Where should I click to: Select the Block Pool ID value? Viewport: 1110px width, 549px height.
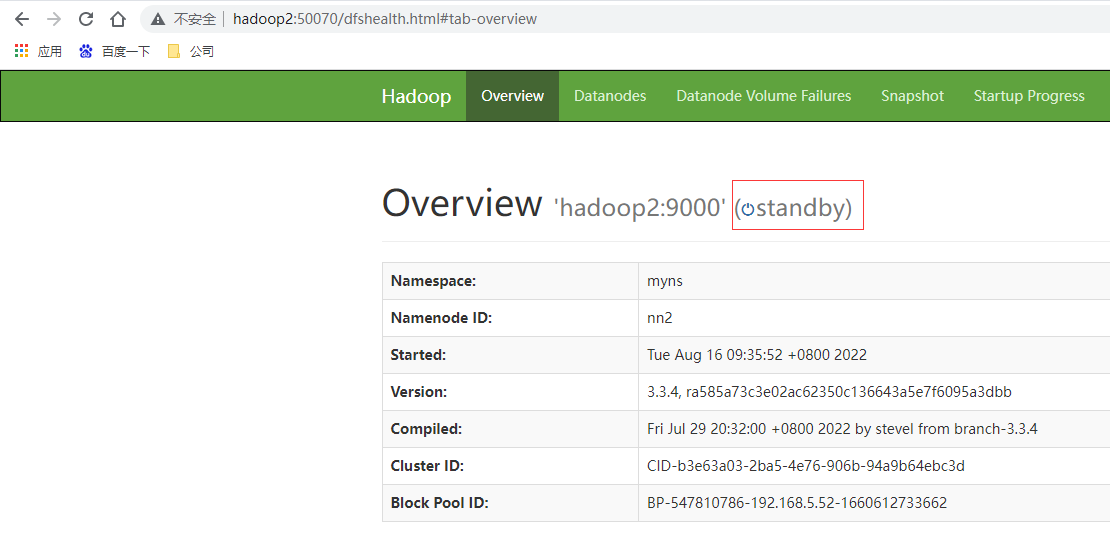click(797, 503)
